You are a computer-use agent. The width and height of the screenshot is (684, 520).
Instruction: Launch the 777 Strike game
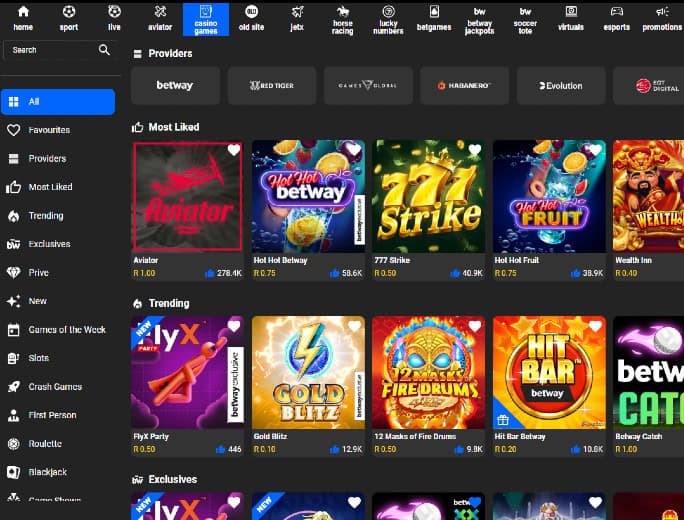[x=428, y=196]
